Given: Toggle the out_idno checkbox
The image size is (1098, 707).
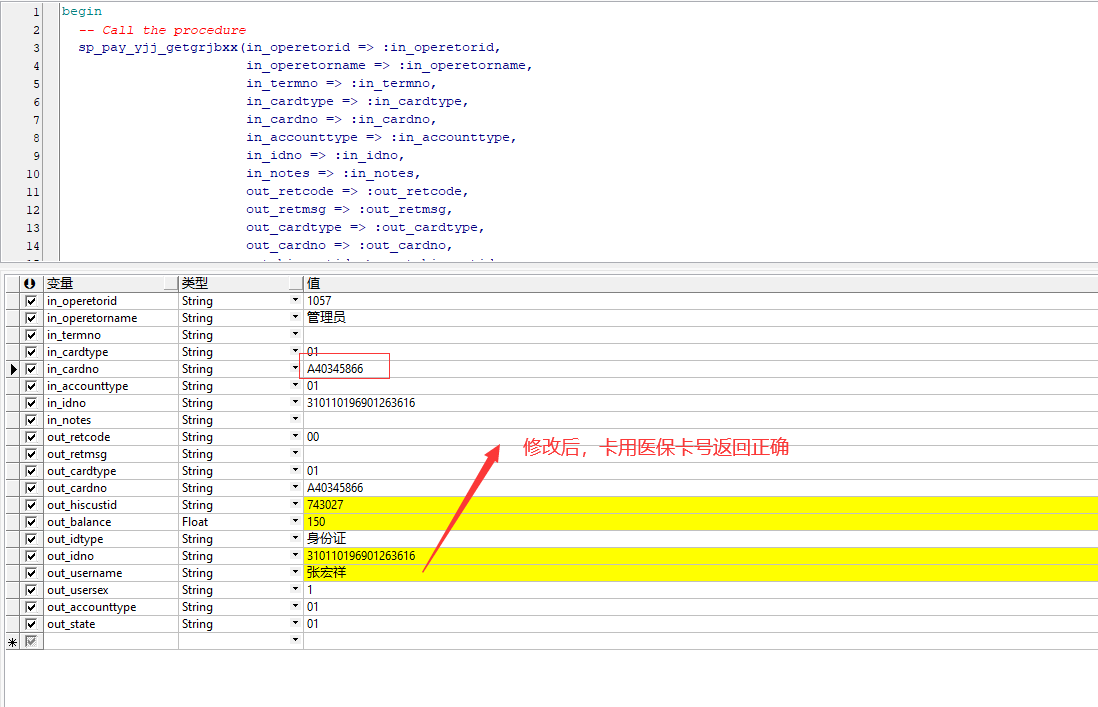Looking at the screenshot, I should click(31, 556).
